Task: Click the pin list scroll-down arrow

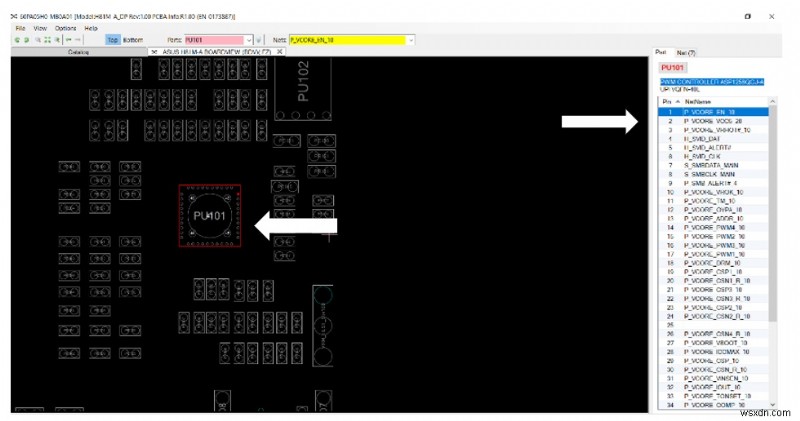Action: [x=772, y=405]
